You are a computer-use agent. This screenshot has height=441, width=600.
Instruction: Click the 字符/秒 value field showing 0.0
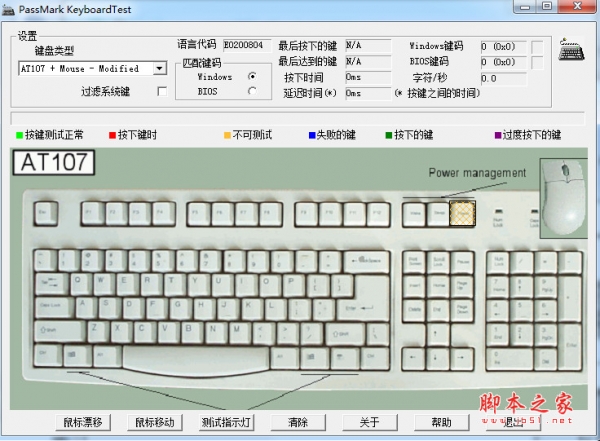pyautogui.click(x=504, y=78)
